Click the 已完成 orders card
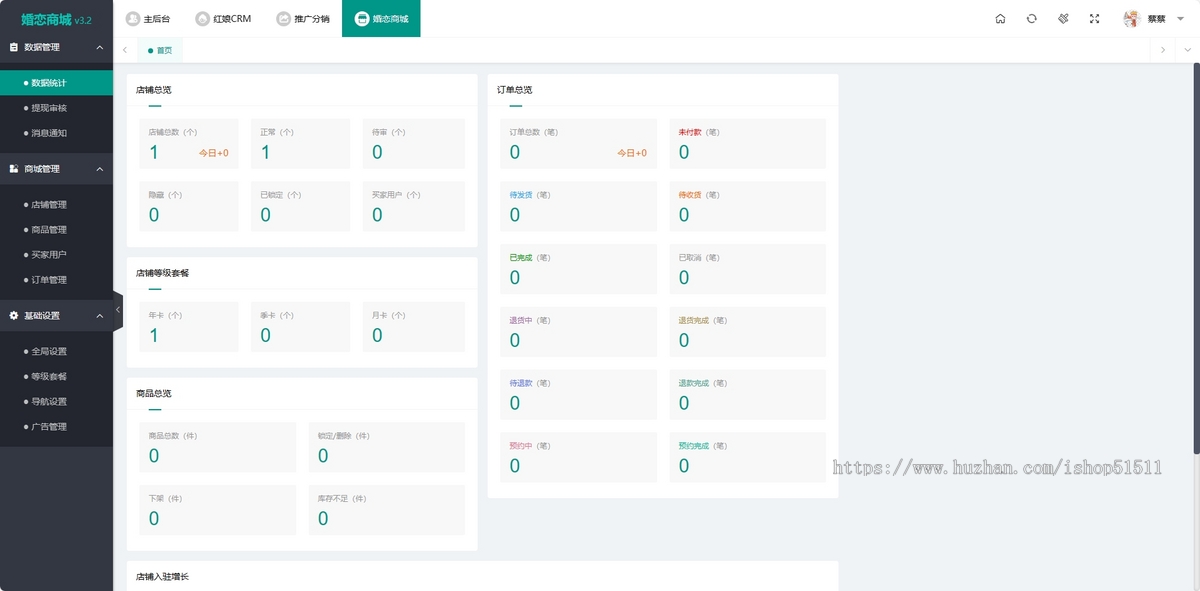The width and height of the screenshot is (1200, 591). pos(578,269)
